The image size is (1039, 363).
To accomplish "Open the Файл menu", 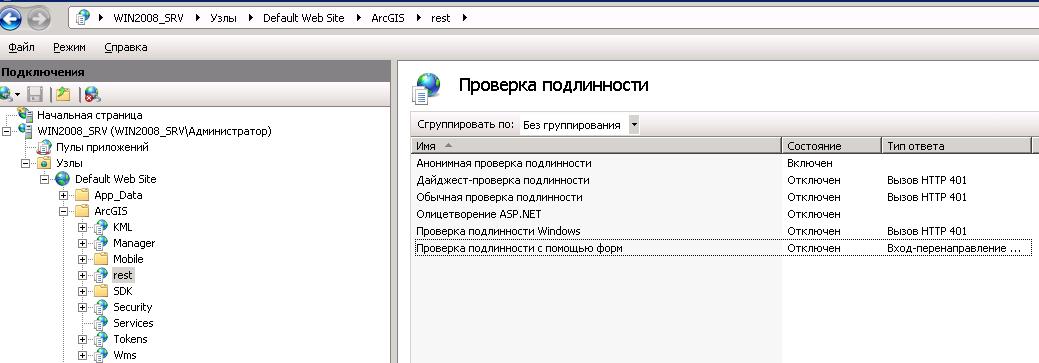I will pyautogui.click(x=22, y=47).
